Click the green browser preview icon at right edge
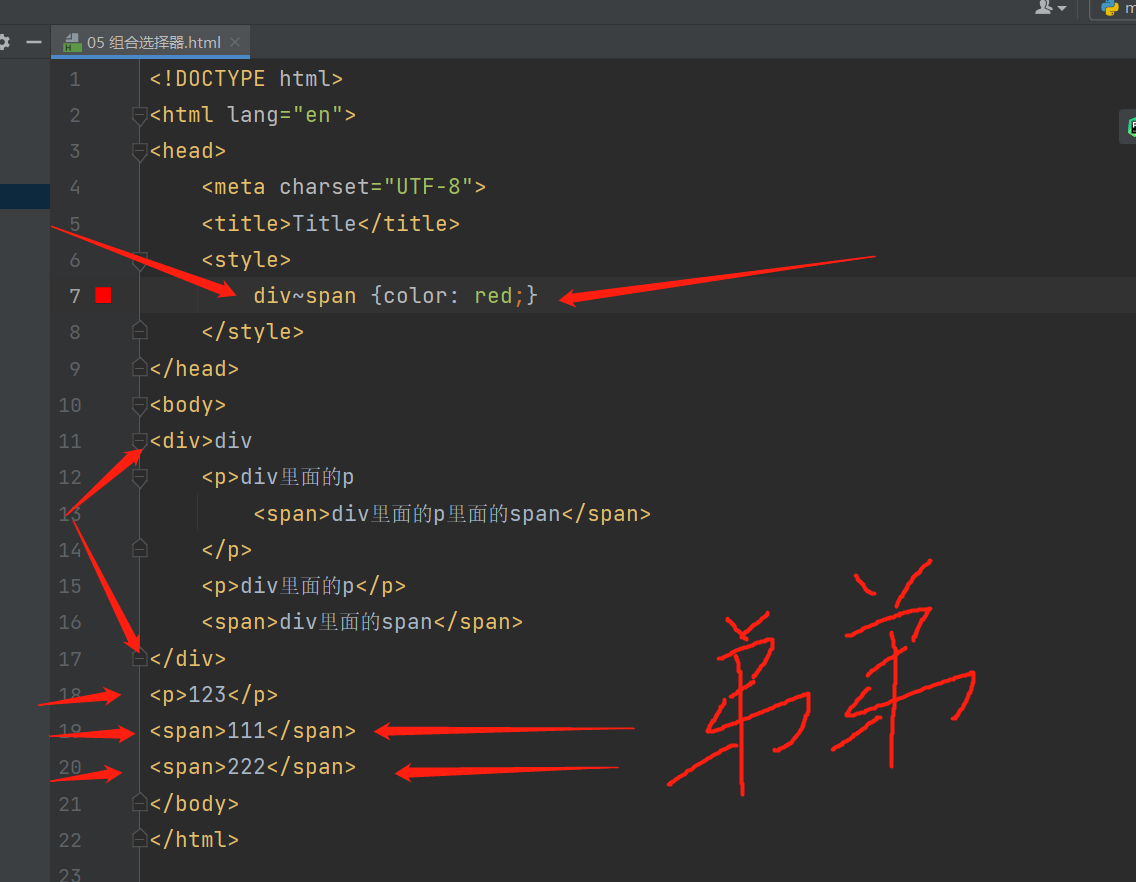Image resolution: width=1136 pixels, height=882 pixels. coord(1130,127)
